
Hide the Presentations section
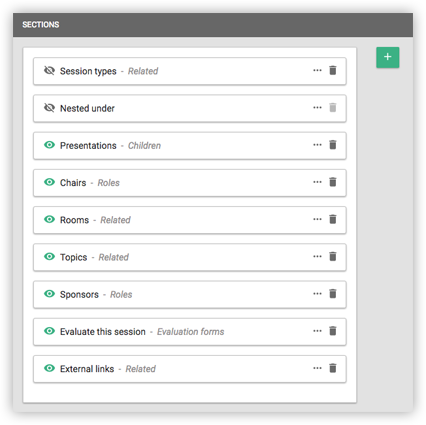click(49, 145)
